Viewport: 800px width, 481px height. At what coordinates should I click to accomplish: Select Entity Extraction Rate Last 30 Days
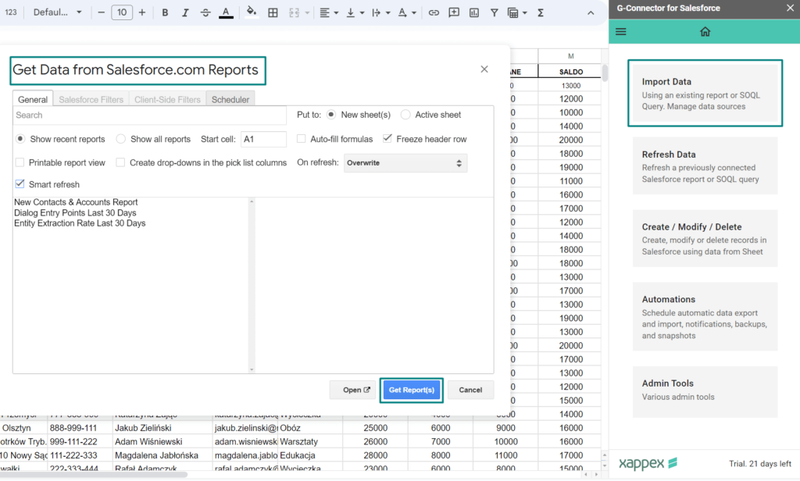[80, 223]
